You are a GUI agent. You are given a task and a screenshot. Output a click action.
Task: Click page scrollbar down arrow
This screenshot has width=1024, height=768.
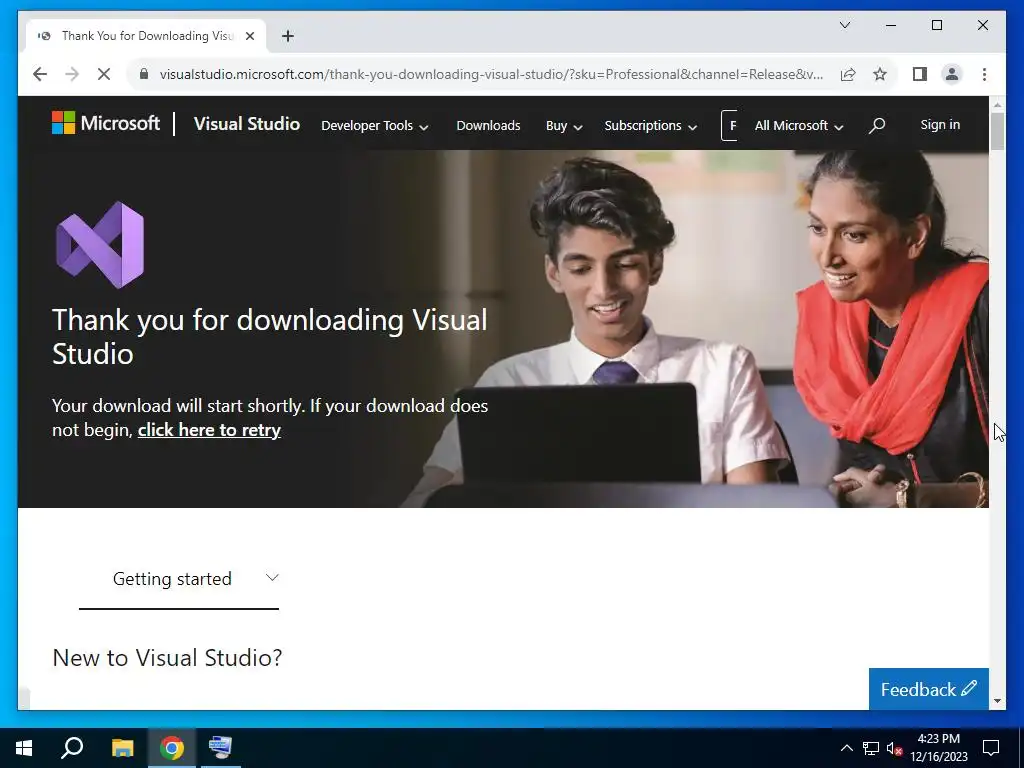997,701
